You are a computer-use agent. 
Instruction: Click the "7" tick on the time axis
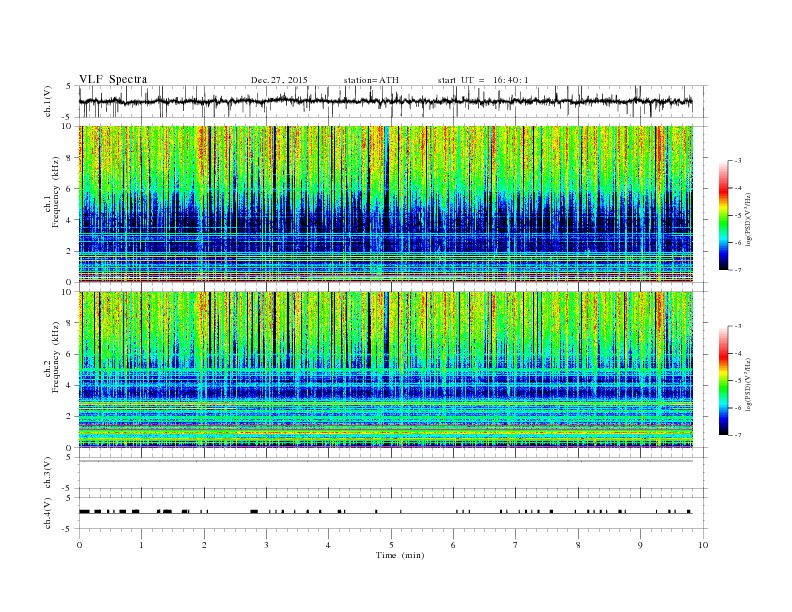pos(516,545)
